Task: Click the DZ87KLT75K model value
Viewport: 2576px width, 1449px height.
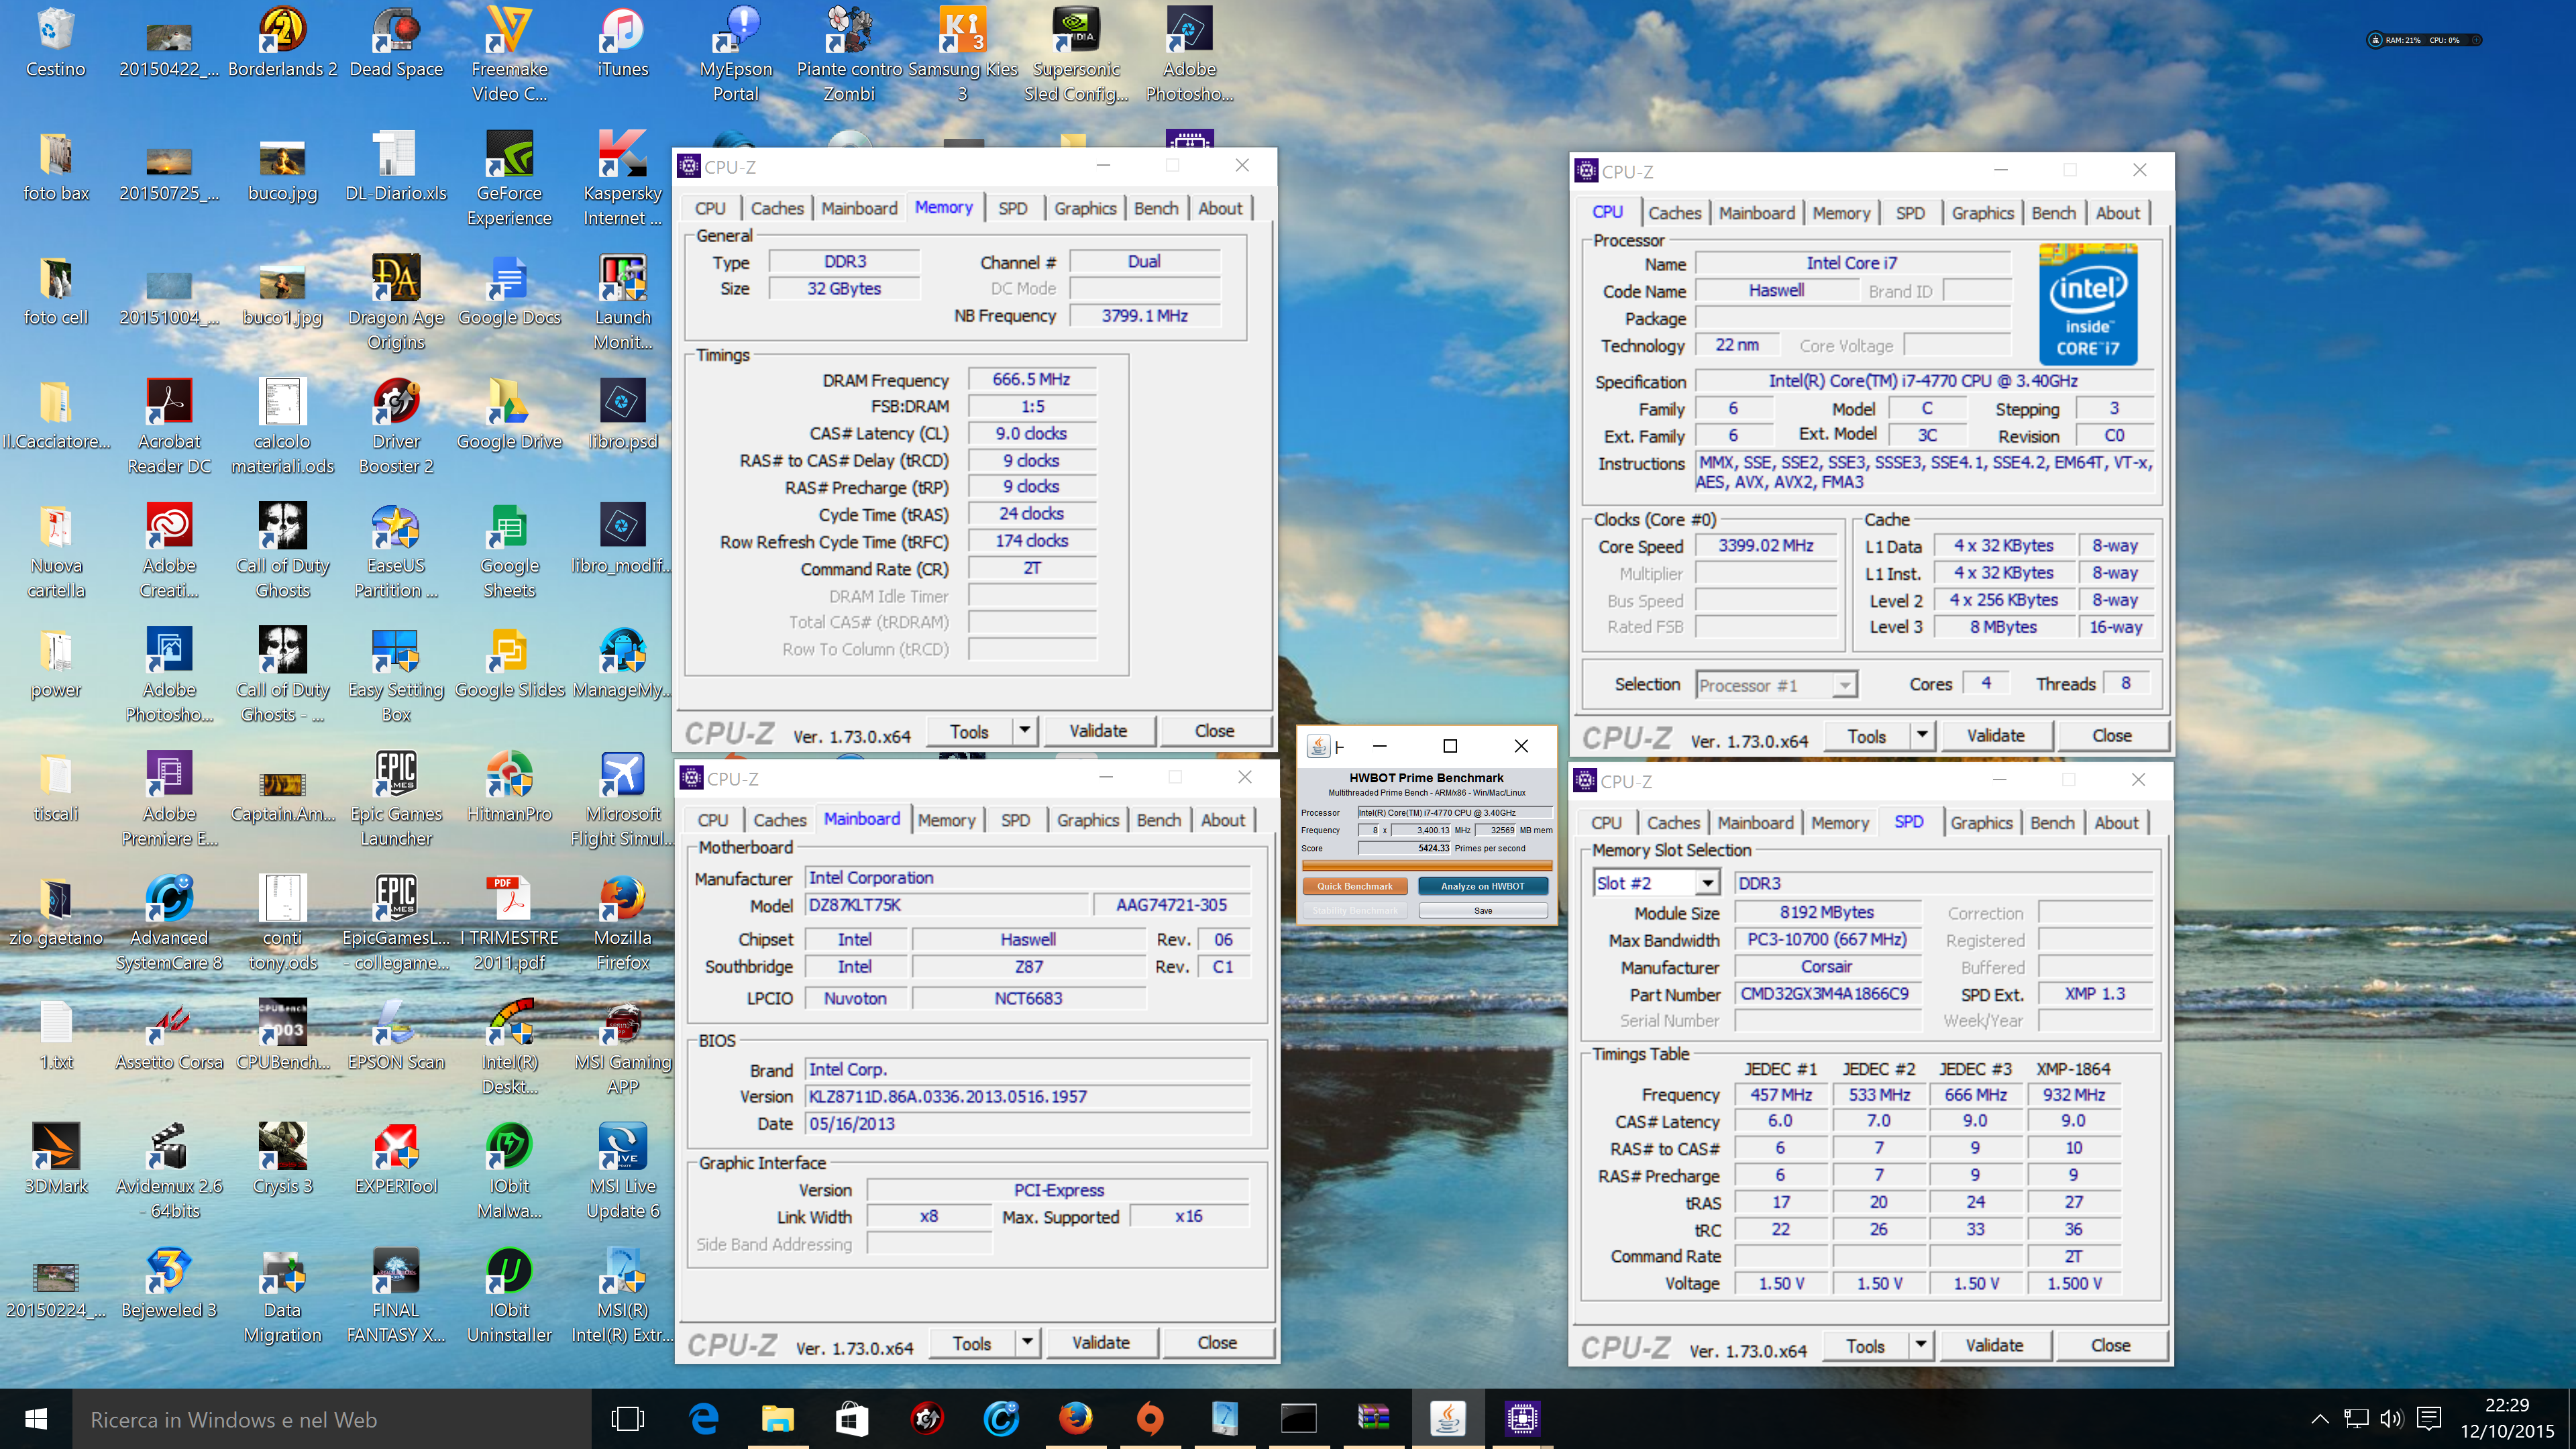Action: [x=946, y=905]
